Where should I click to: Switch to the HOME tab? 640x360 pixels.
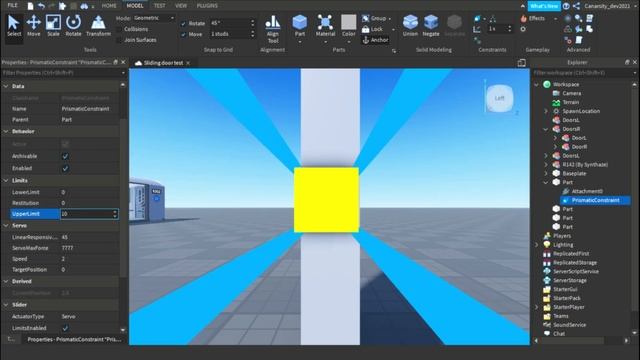click(109, 6)
